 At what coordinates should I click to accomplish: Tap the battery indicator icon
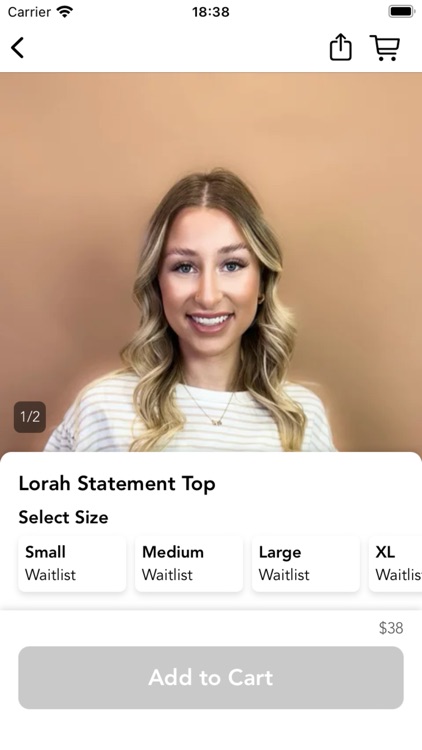point(401,11)
